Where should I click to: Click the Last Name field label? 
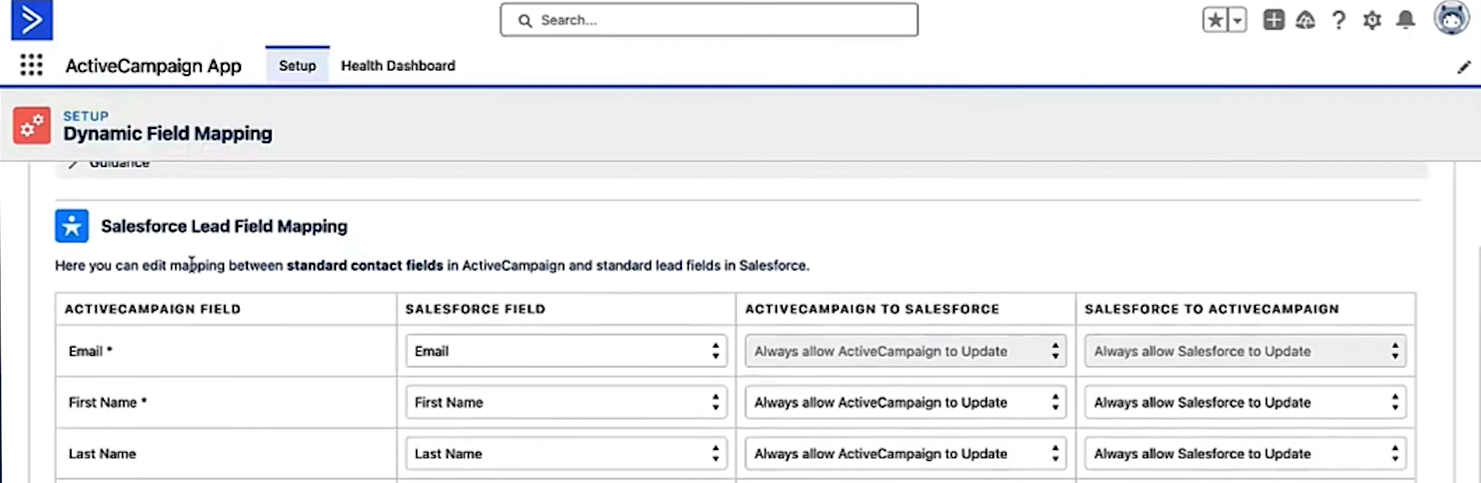pyautogui.click(x=102, y=453)
